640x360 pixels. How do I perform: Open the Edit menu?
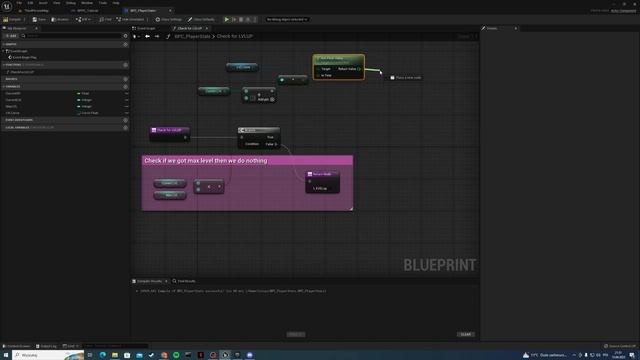(x=30, y=3)
